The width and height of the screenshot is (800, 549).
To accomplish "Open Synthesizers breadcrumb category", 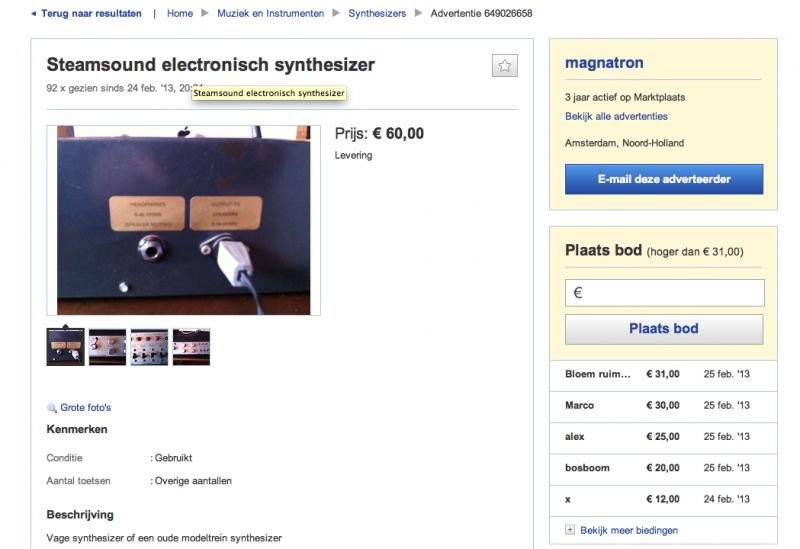I will [x=377, y=14].
